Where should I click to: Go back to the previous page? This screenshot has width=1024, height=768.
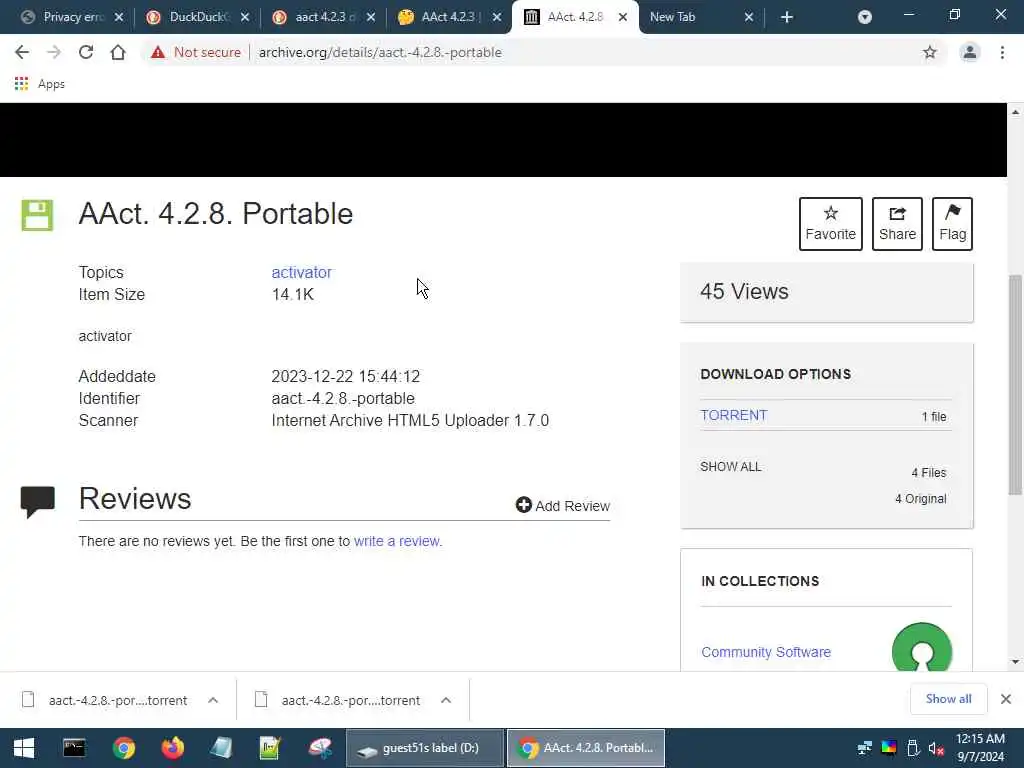(22, 52)
